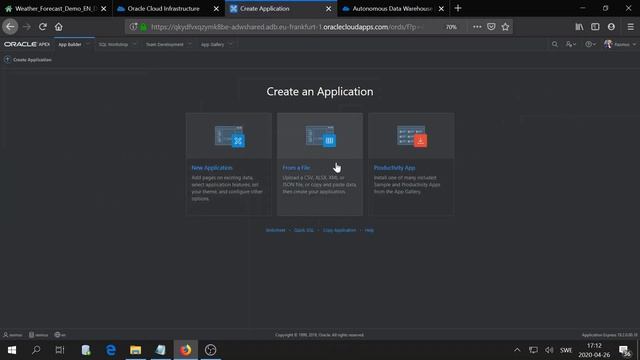Click the New Application card icon
This screenshot has width=640, height=360.
click(x=229, y=136)
